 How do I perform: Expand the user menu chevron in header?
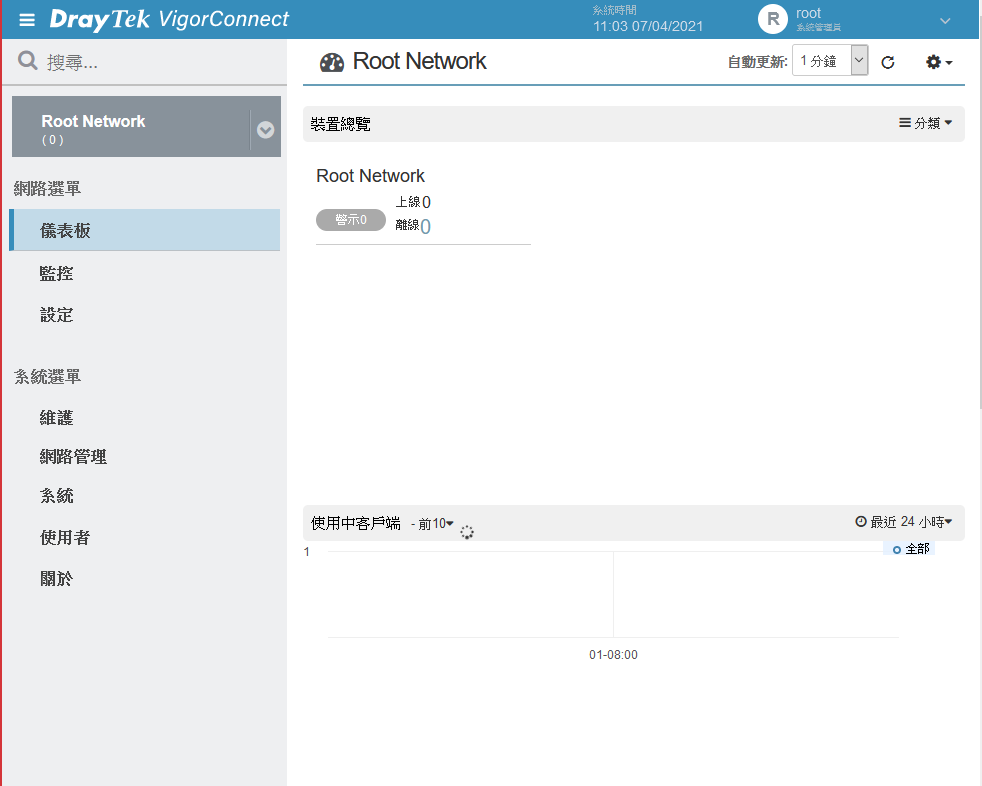tap(945, 20)
